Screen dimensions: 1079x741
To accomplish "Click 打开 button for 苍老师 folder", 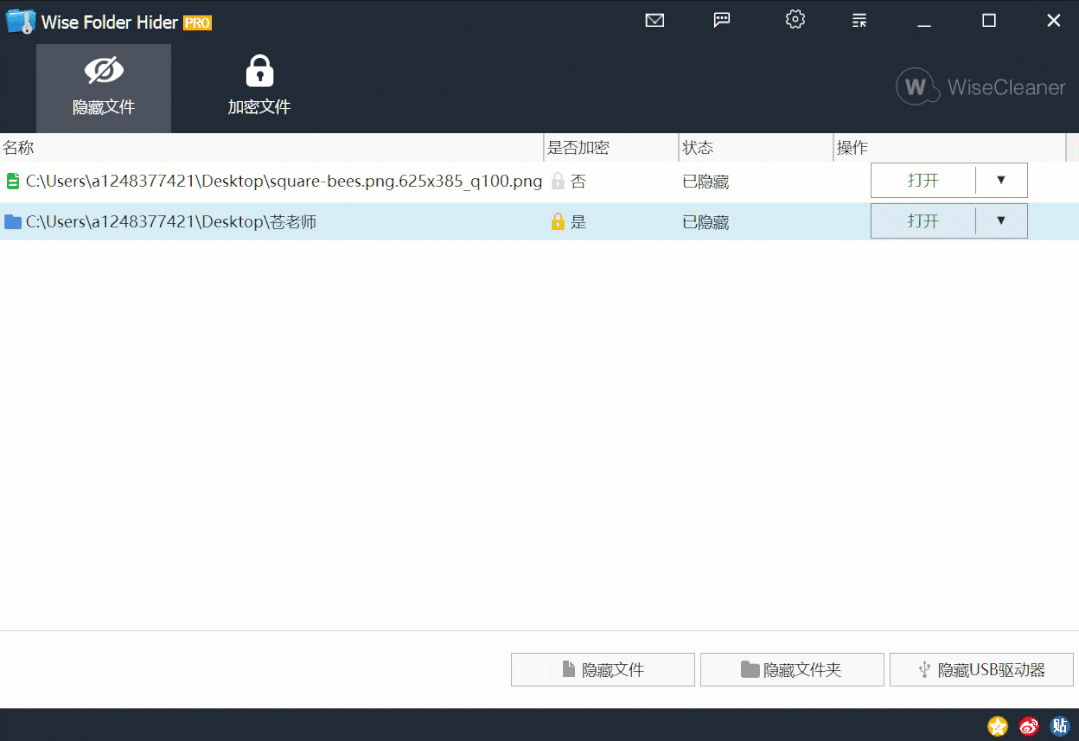I will [923, 221].
